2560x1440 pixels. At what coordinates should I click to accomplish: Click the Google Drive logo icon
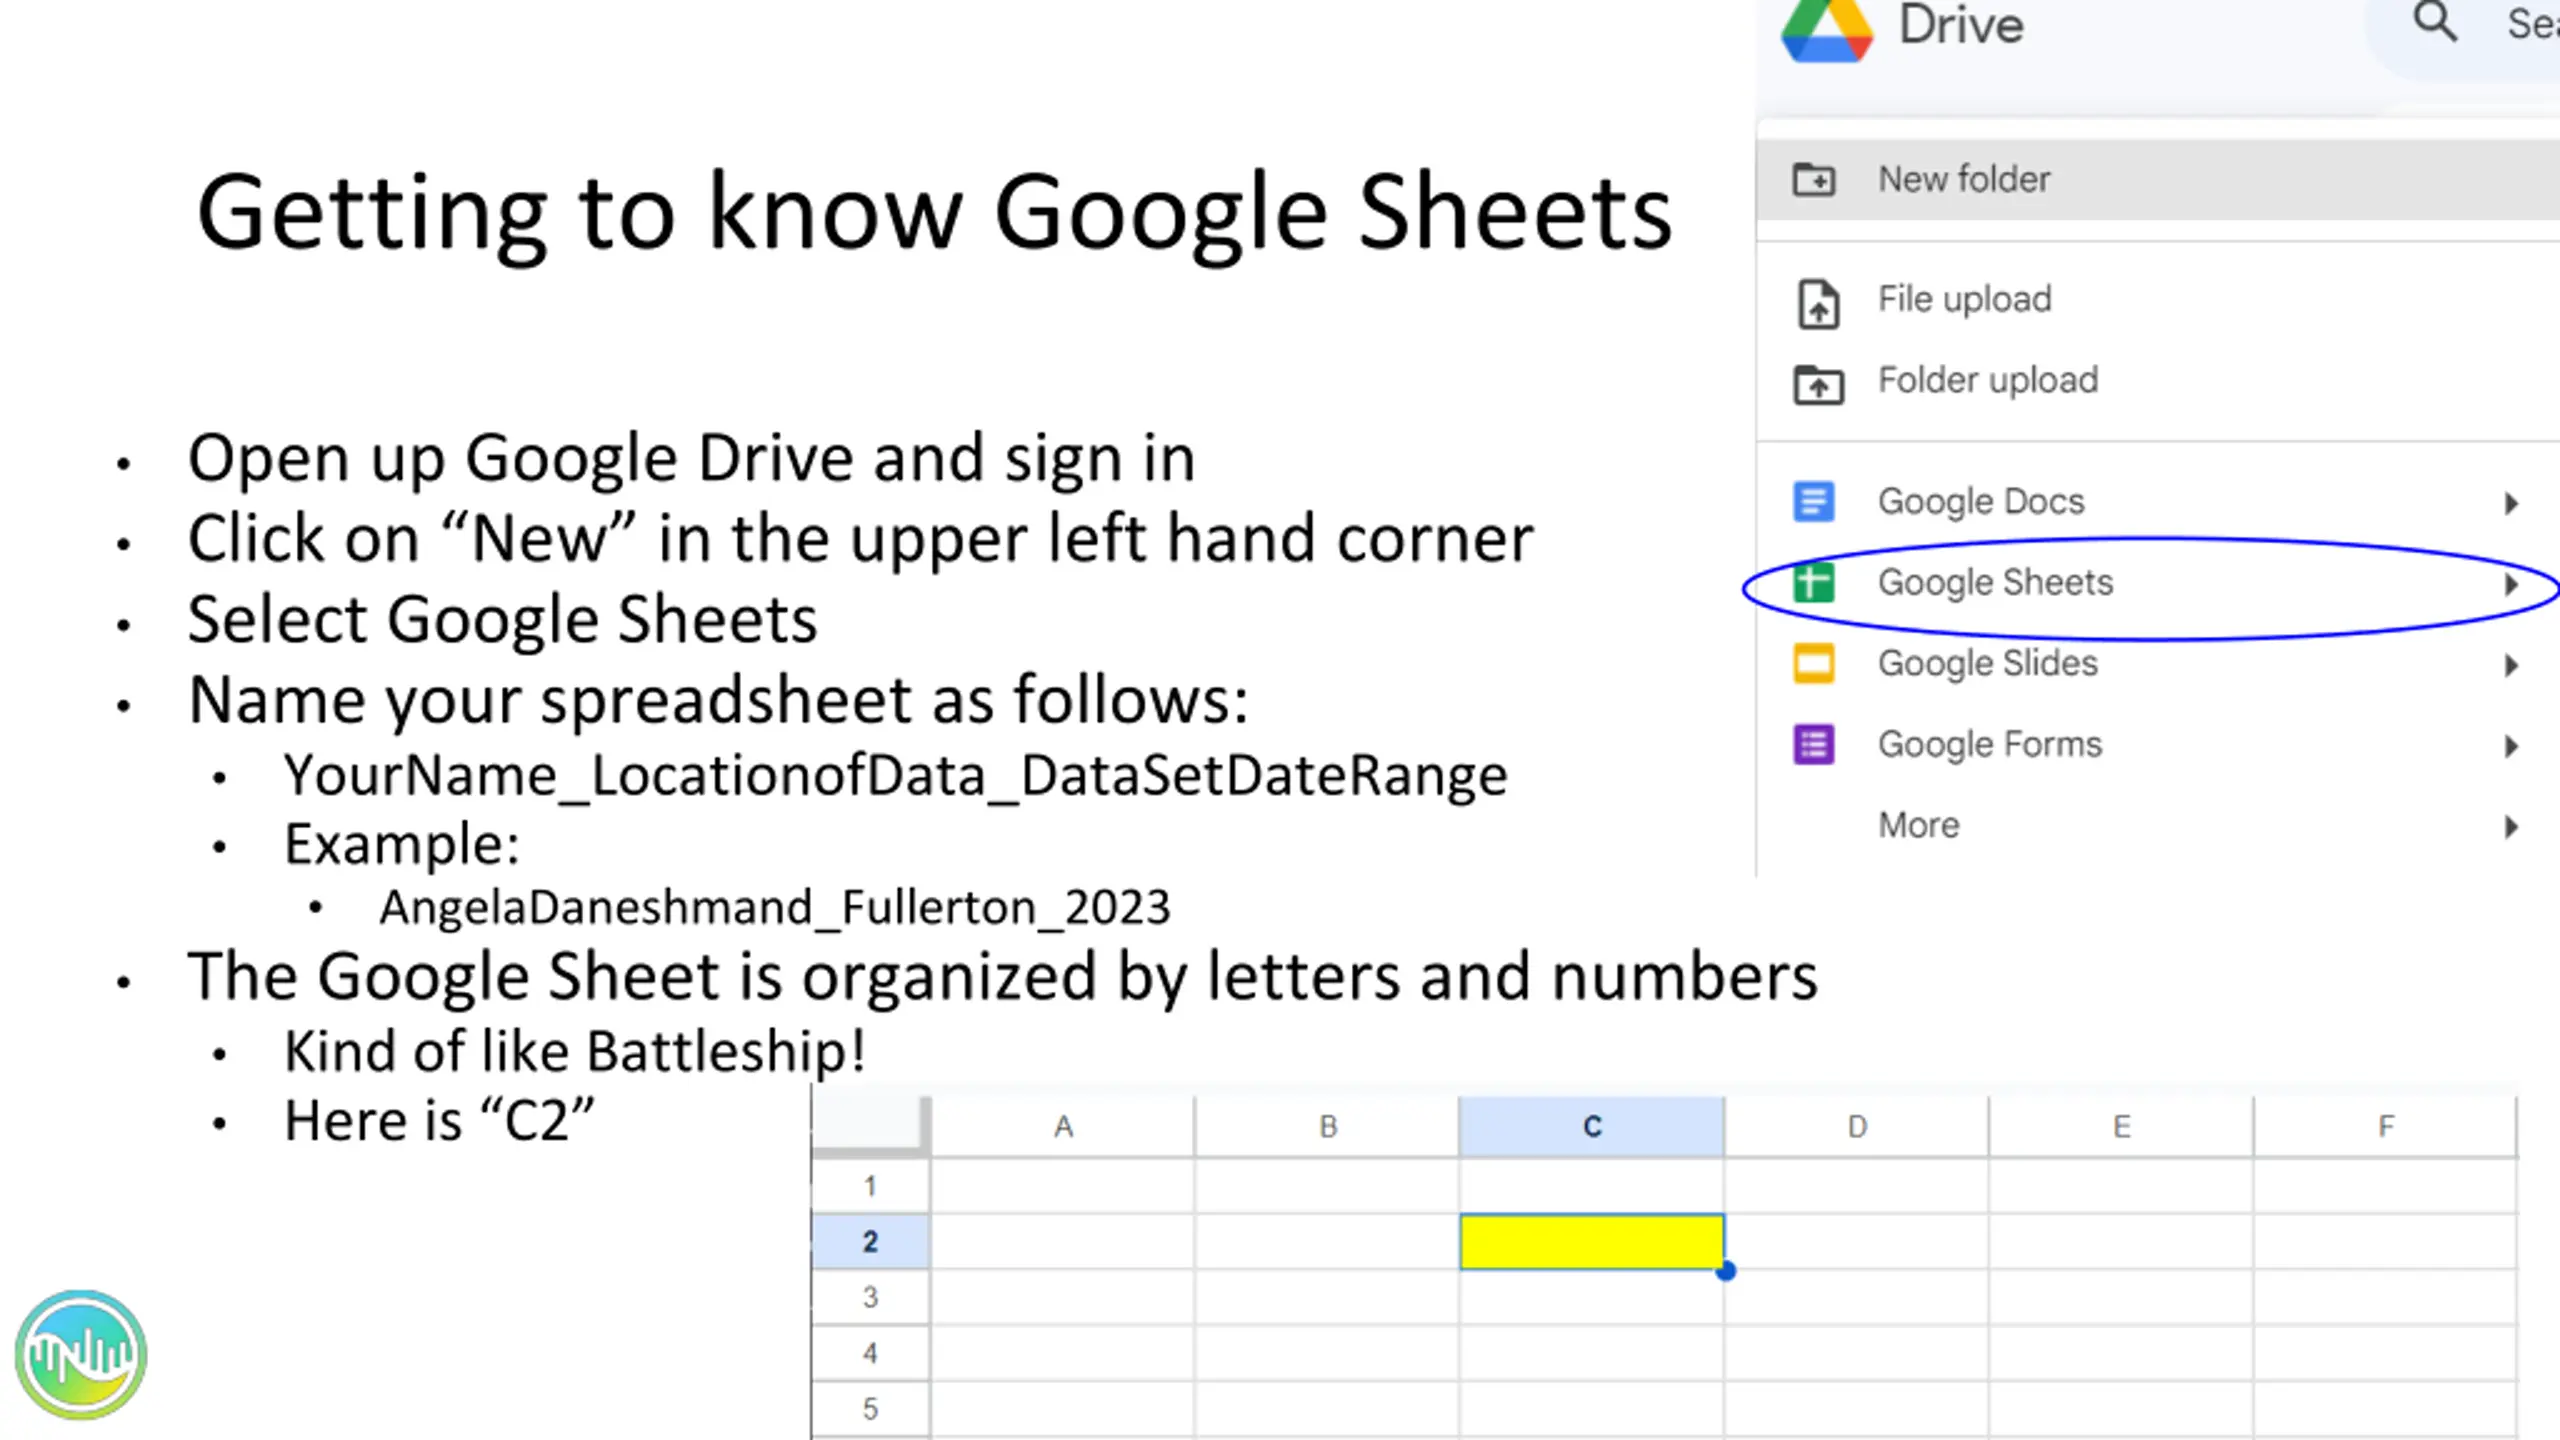click(1827, 30)
